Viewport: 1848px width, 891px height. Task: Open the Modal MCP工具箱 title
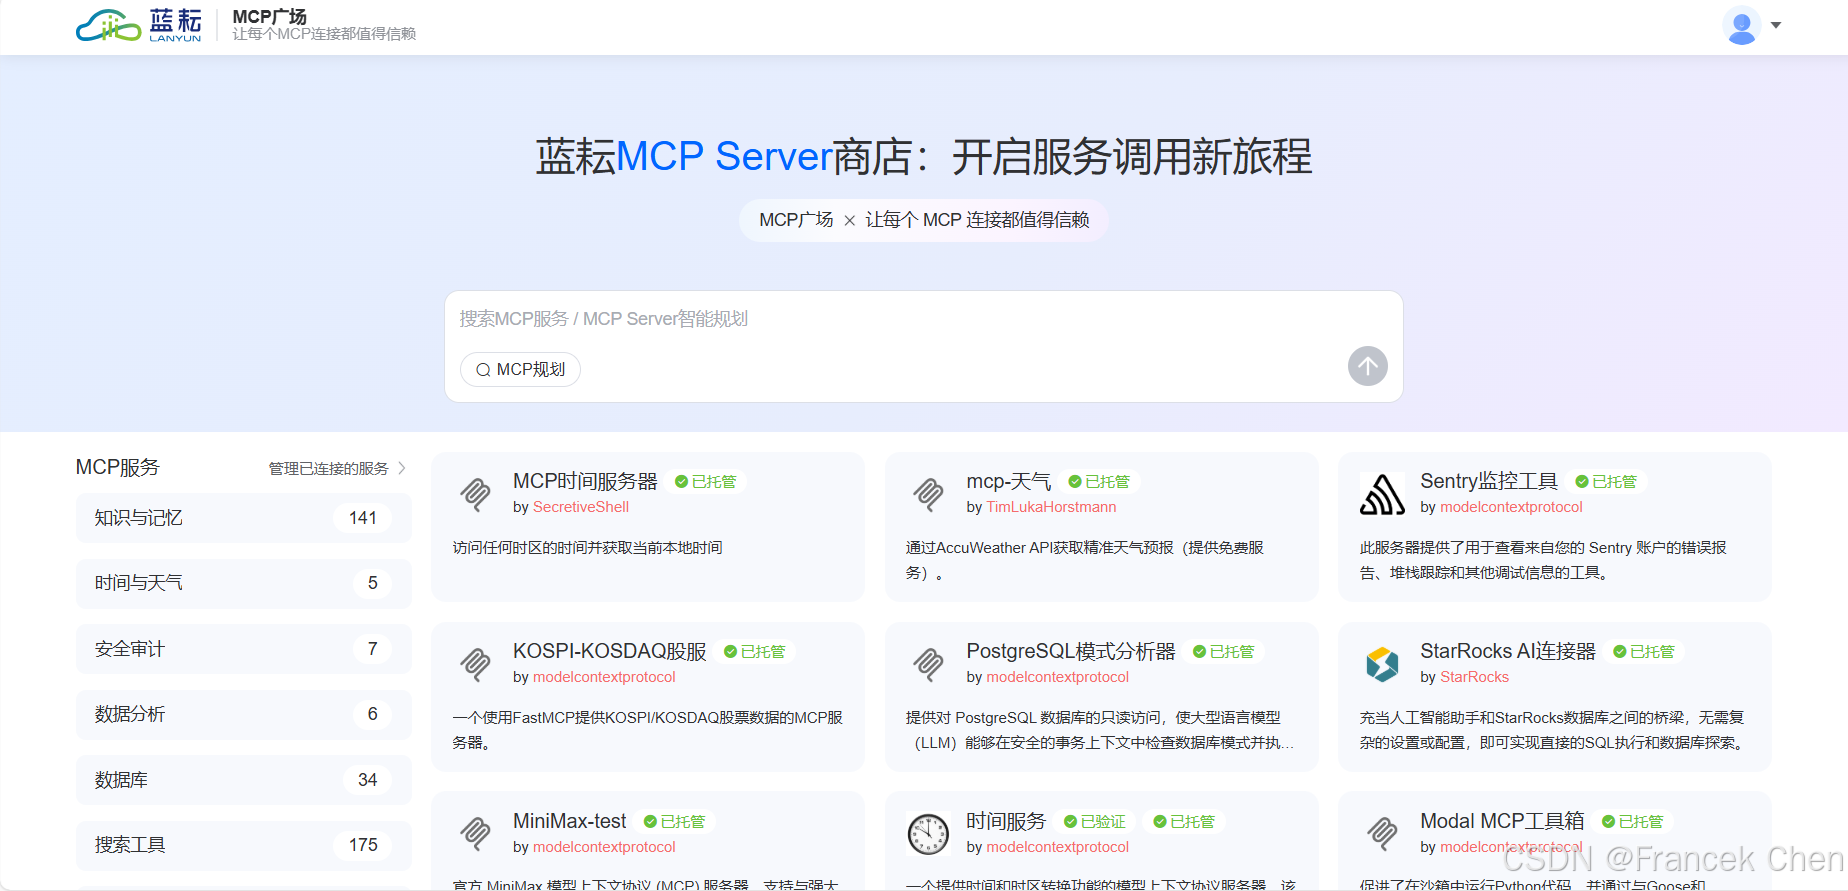(1502, 821)
